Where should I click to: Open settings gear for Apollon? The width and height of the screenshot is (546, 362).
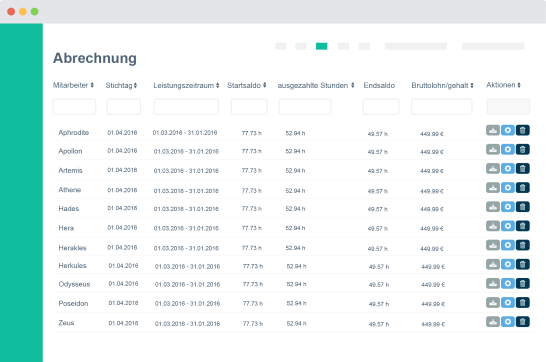(x=508, y=150)
